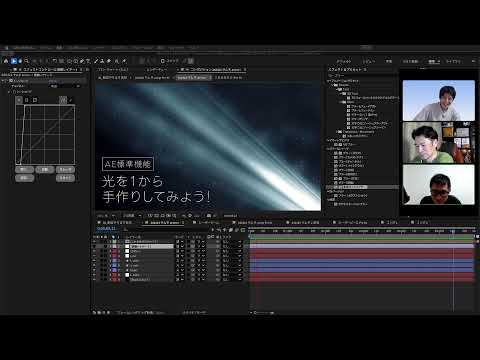Go to Home screen via house icon
This screenshot has height=360, width=480.
click(x=6, y=61)
